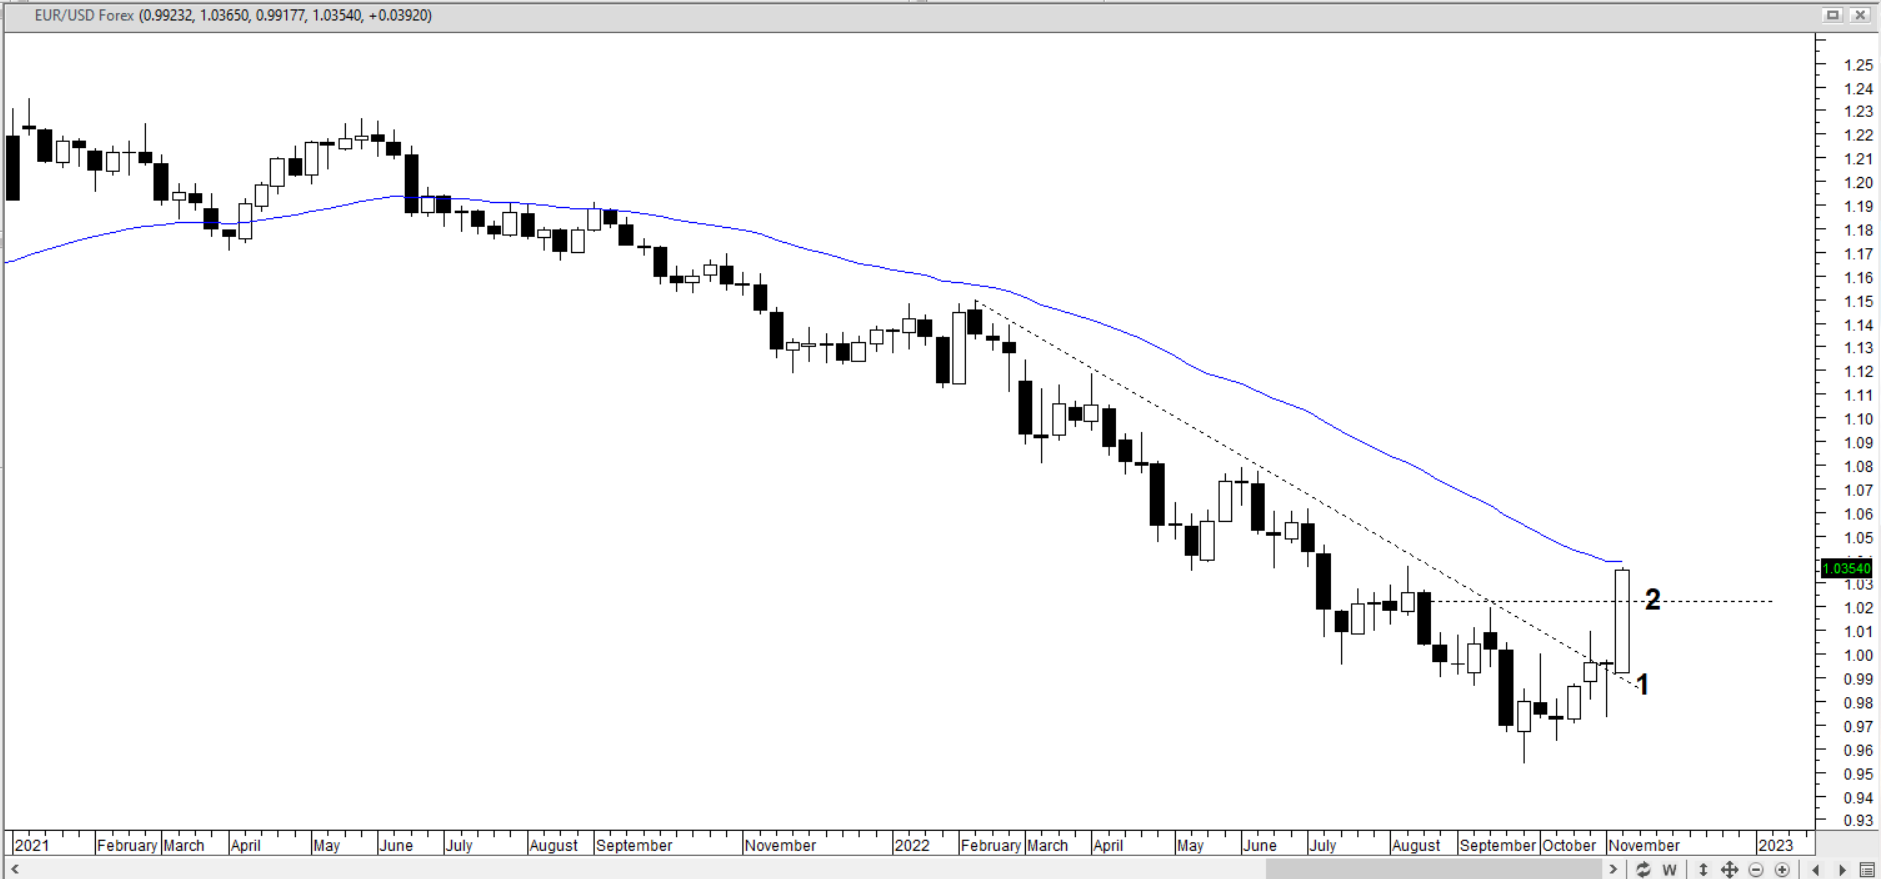
Task: Click the green 1.03540 price label
Action: [1846, 568]
